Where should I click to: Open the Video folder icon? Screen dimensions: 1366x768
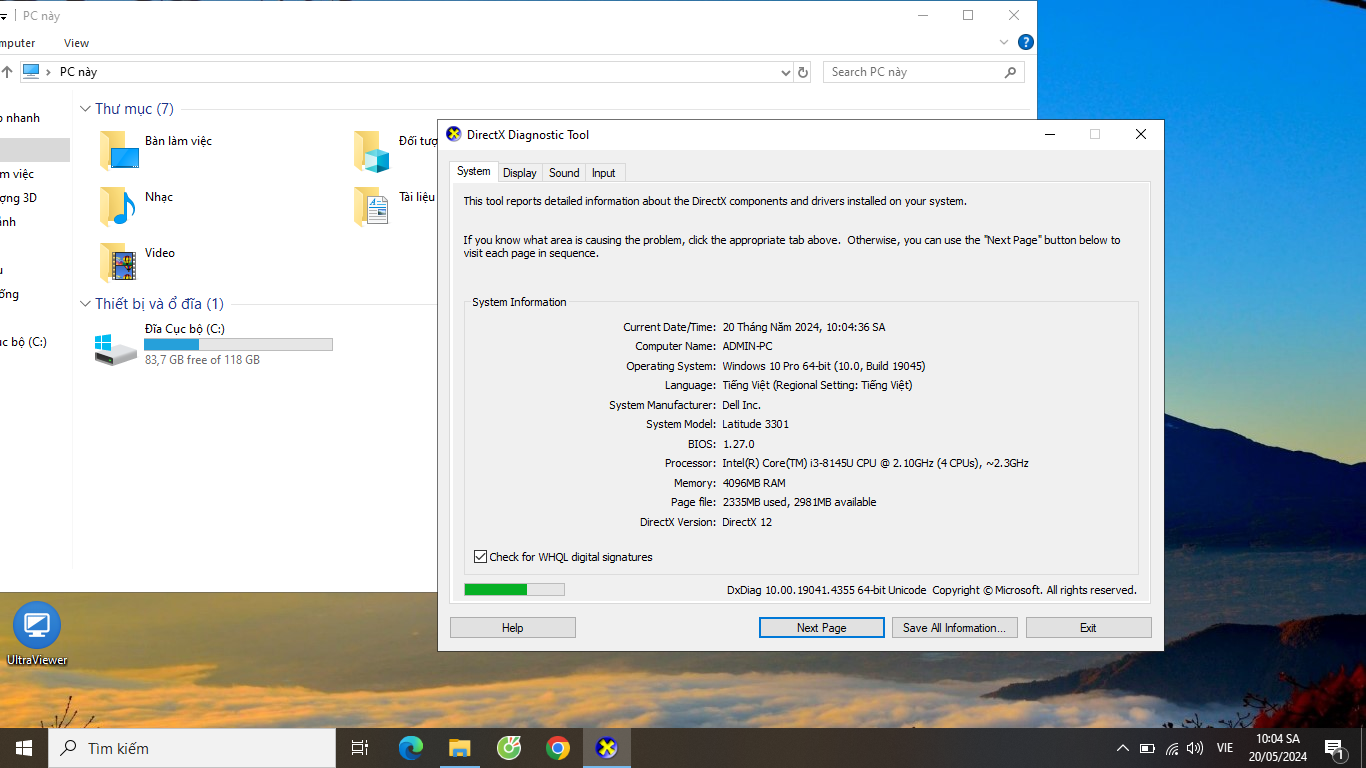pyautogui.click(x=119, y=262)
